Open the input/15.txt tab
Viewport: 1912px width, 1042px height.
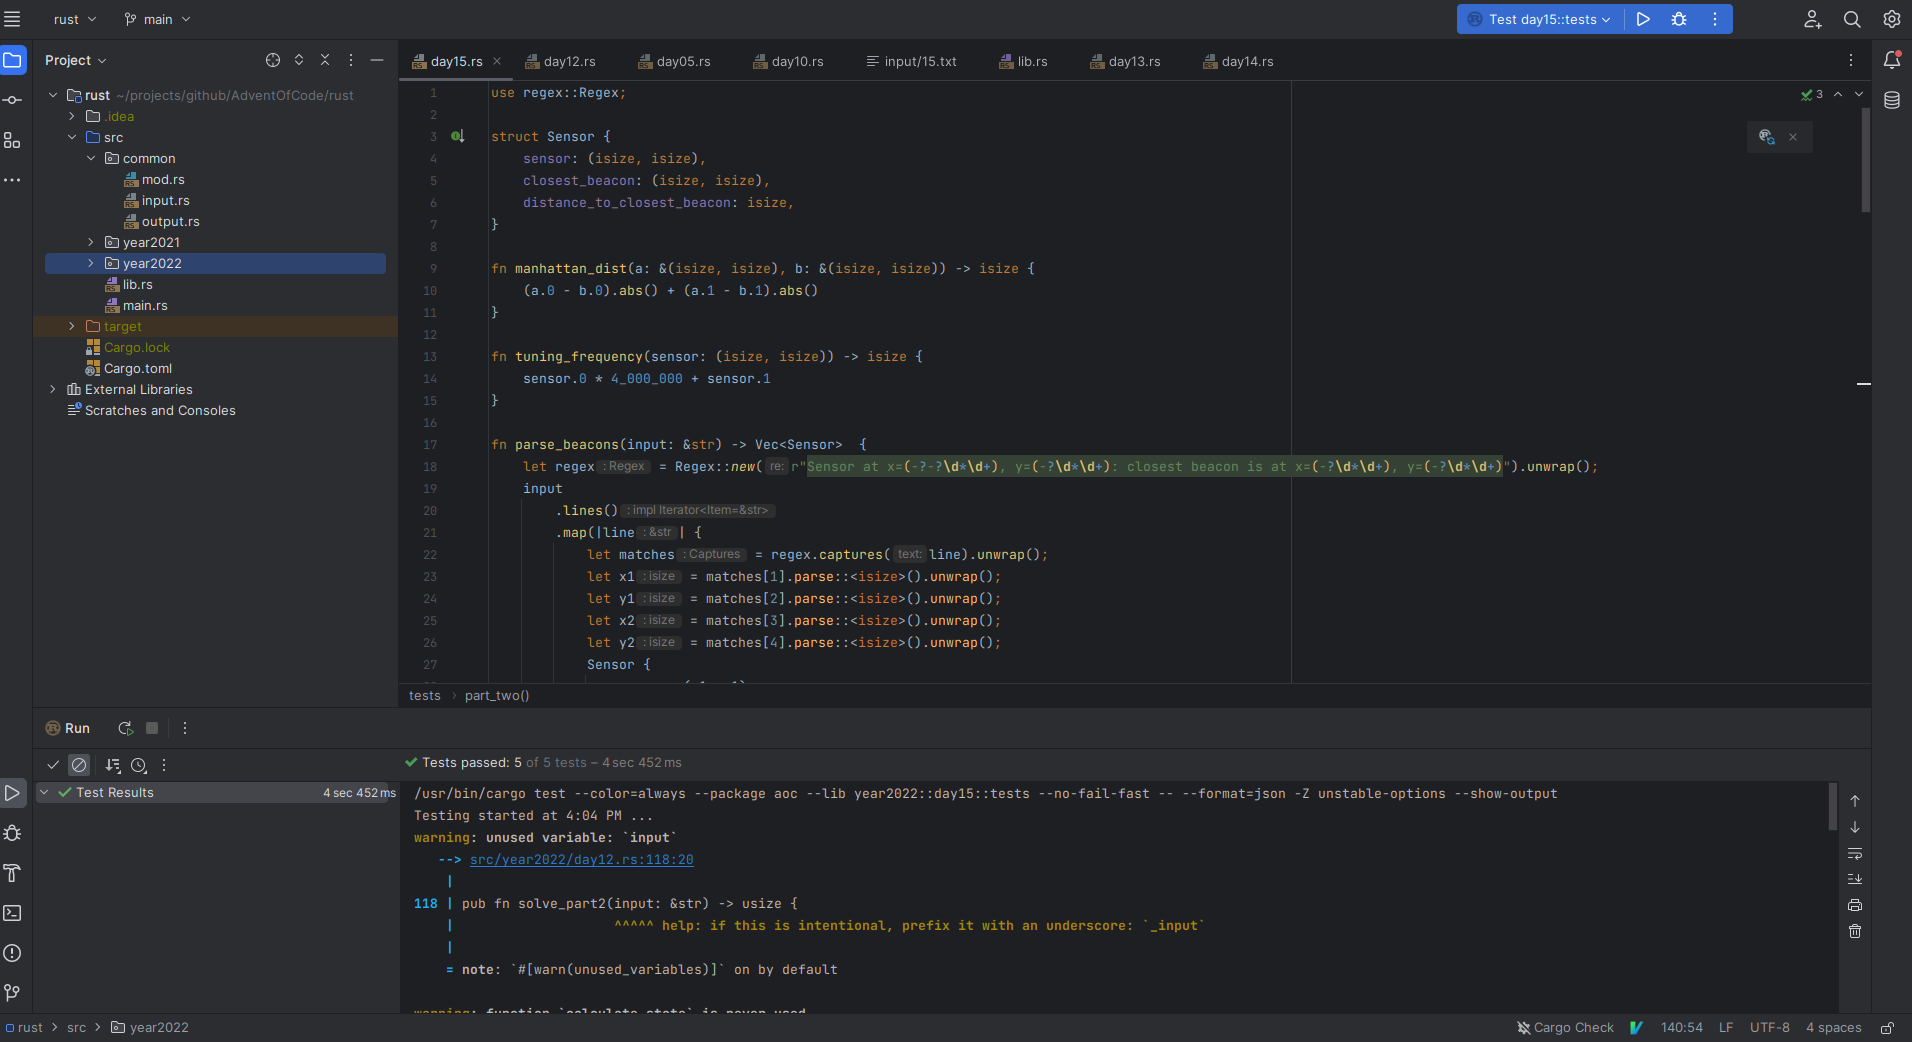919,61
